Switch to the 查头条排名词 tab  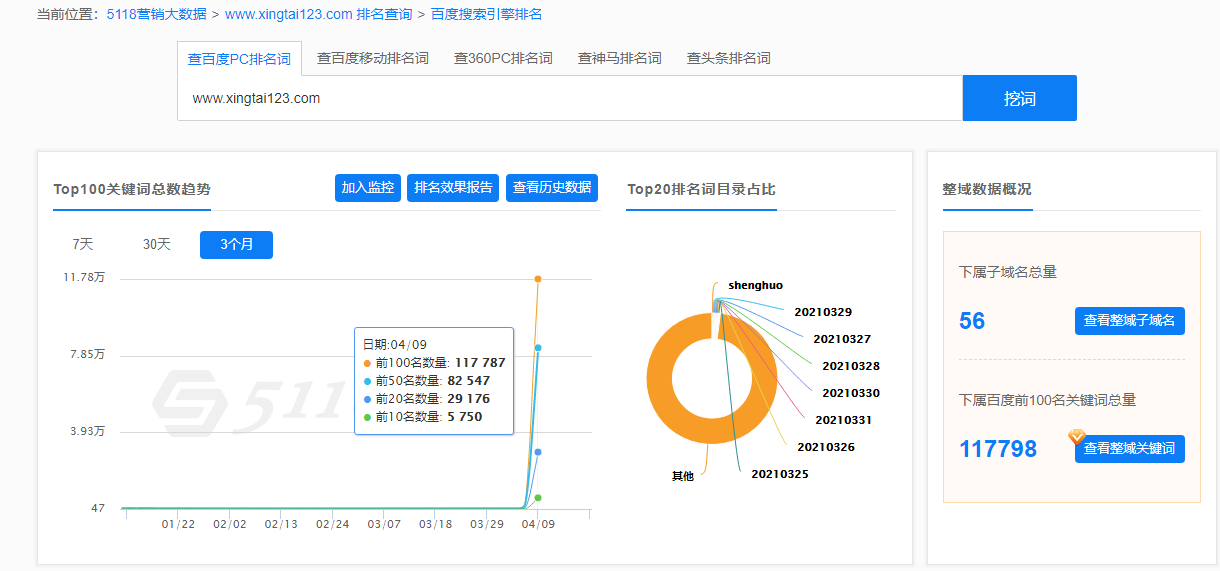729,58
